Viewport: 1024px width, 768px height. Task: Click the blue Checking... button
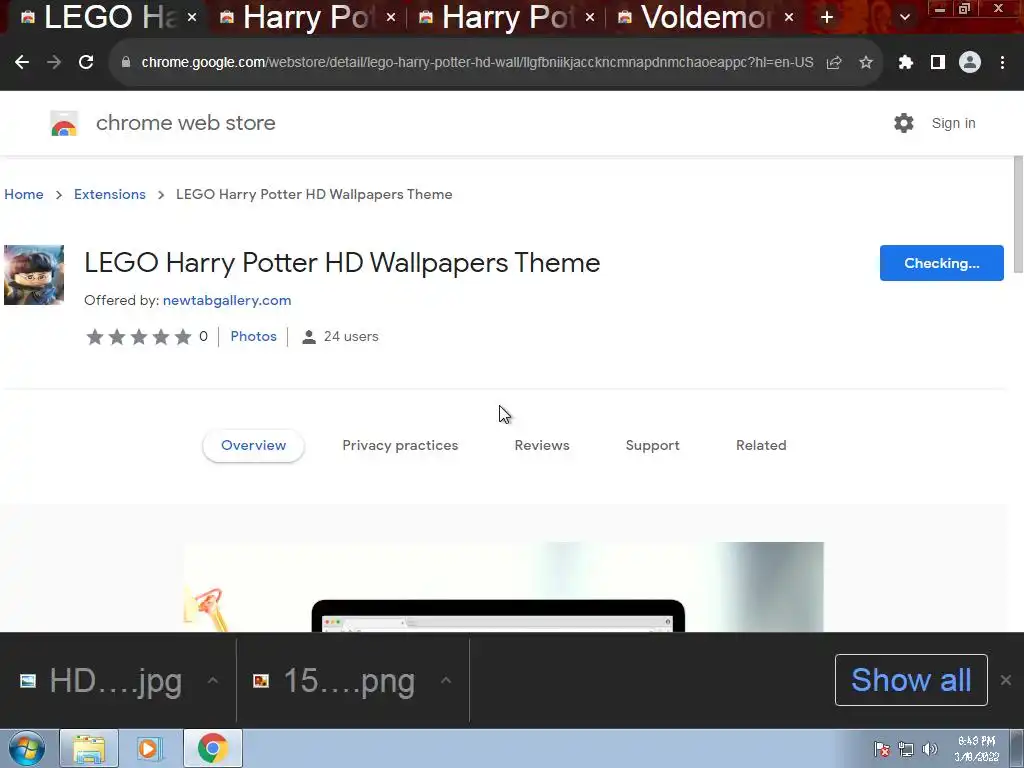tap(942, 263)
